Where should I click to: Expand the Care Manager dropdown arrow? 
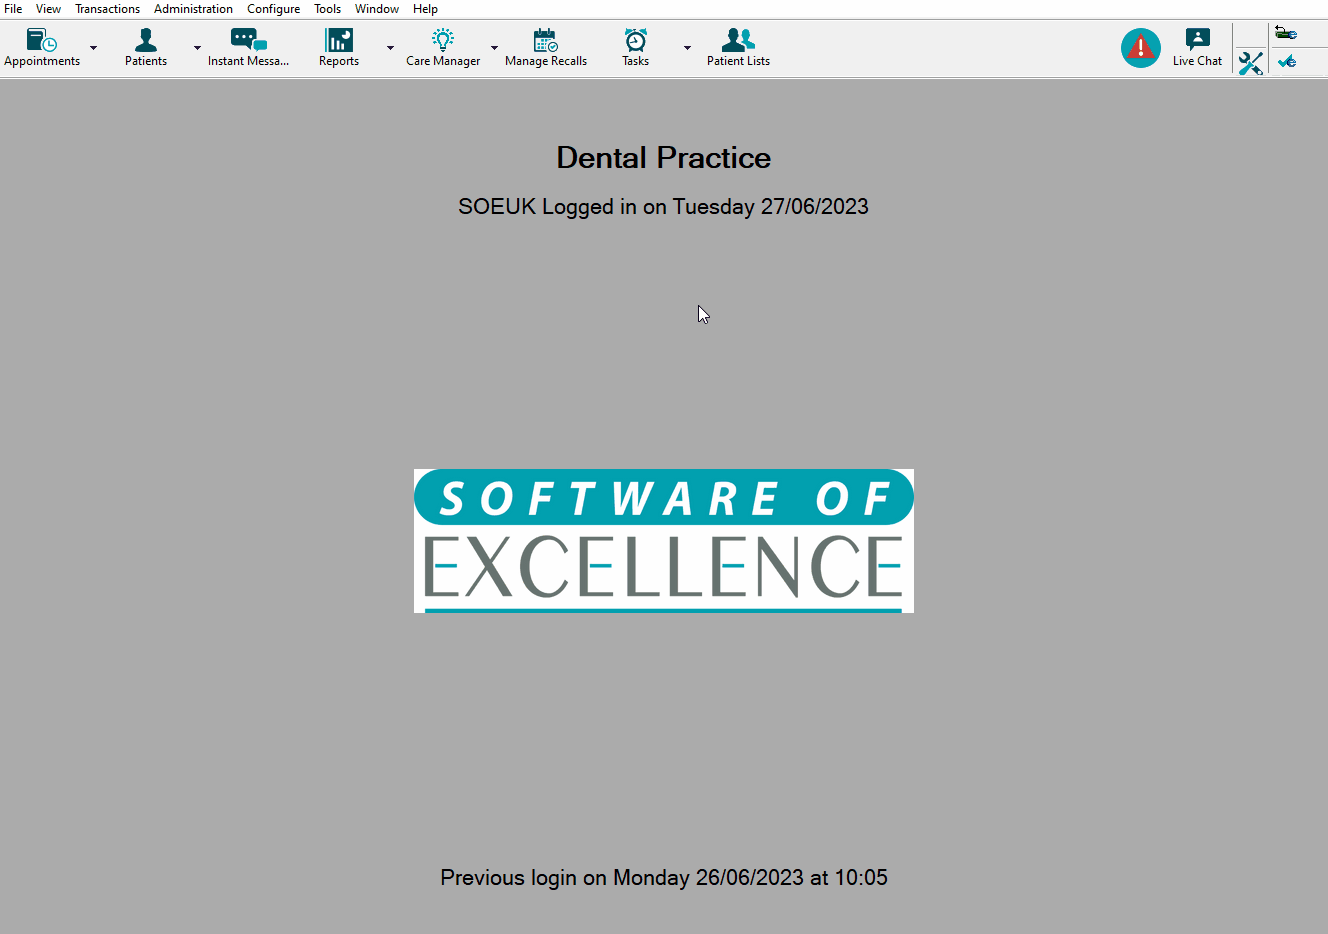coord(494,48)
